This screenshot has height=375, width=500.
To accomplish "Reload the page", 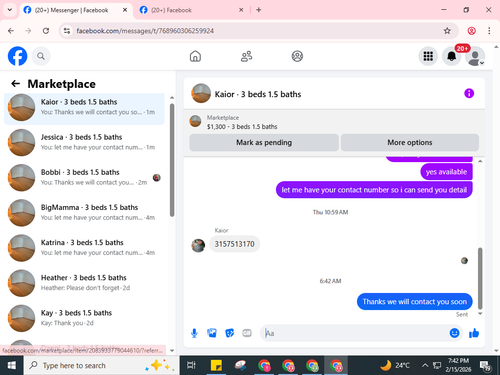I will pyautogui.click(x=46, y=31).
